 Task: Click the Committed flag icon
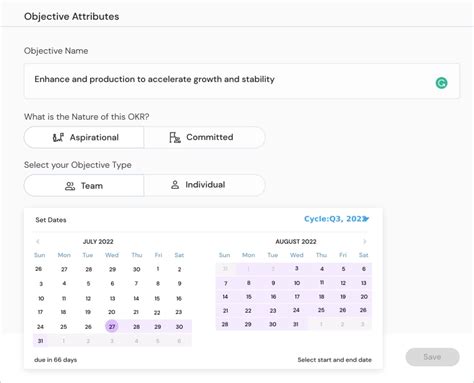click(x=175, y=137)
